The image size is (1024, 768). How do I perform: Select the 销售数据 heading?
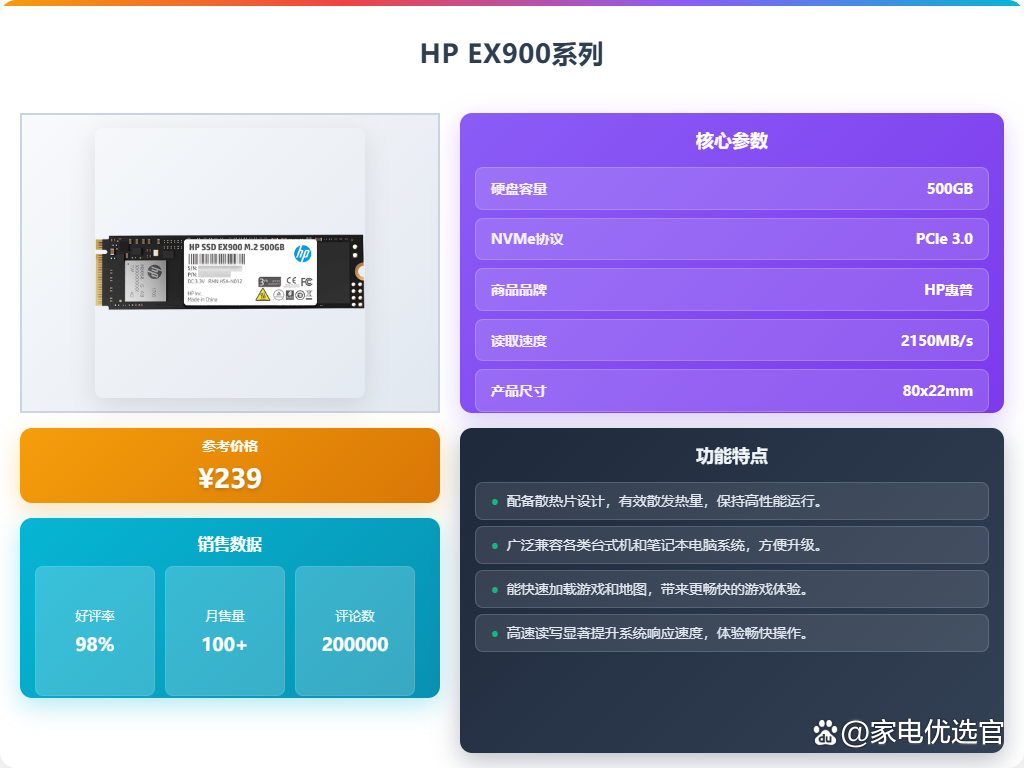tap(230, 544)
